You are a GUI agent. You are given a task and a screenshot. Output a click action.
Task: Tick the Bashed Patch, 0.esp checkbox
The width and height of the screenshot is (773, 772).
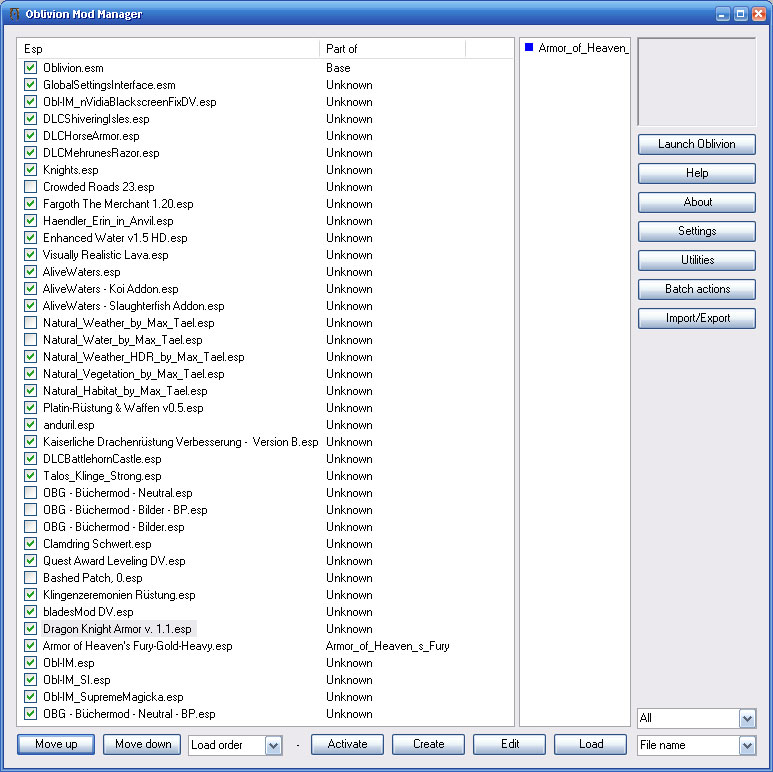[31, 578]
